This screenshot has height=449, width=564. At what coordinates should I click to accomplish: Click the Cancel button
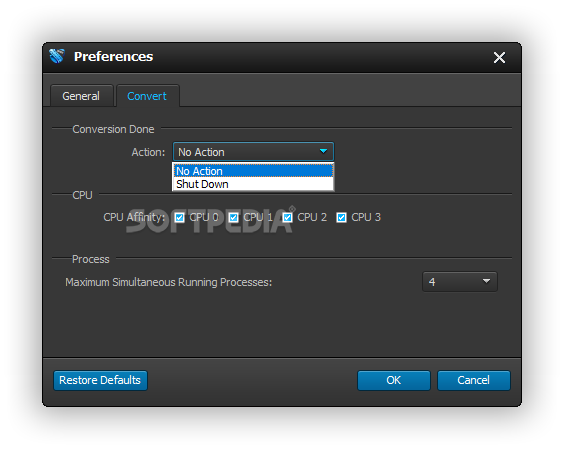point(474,380)
